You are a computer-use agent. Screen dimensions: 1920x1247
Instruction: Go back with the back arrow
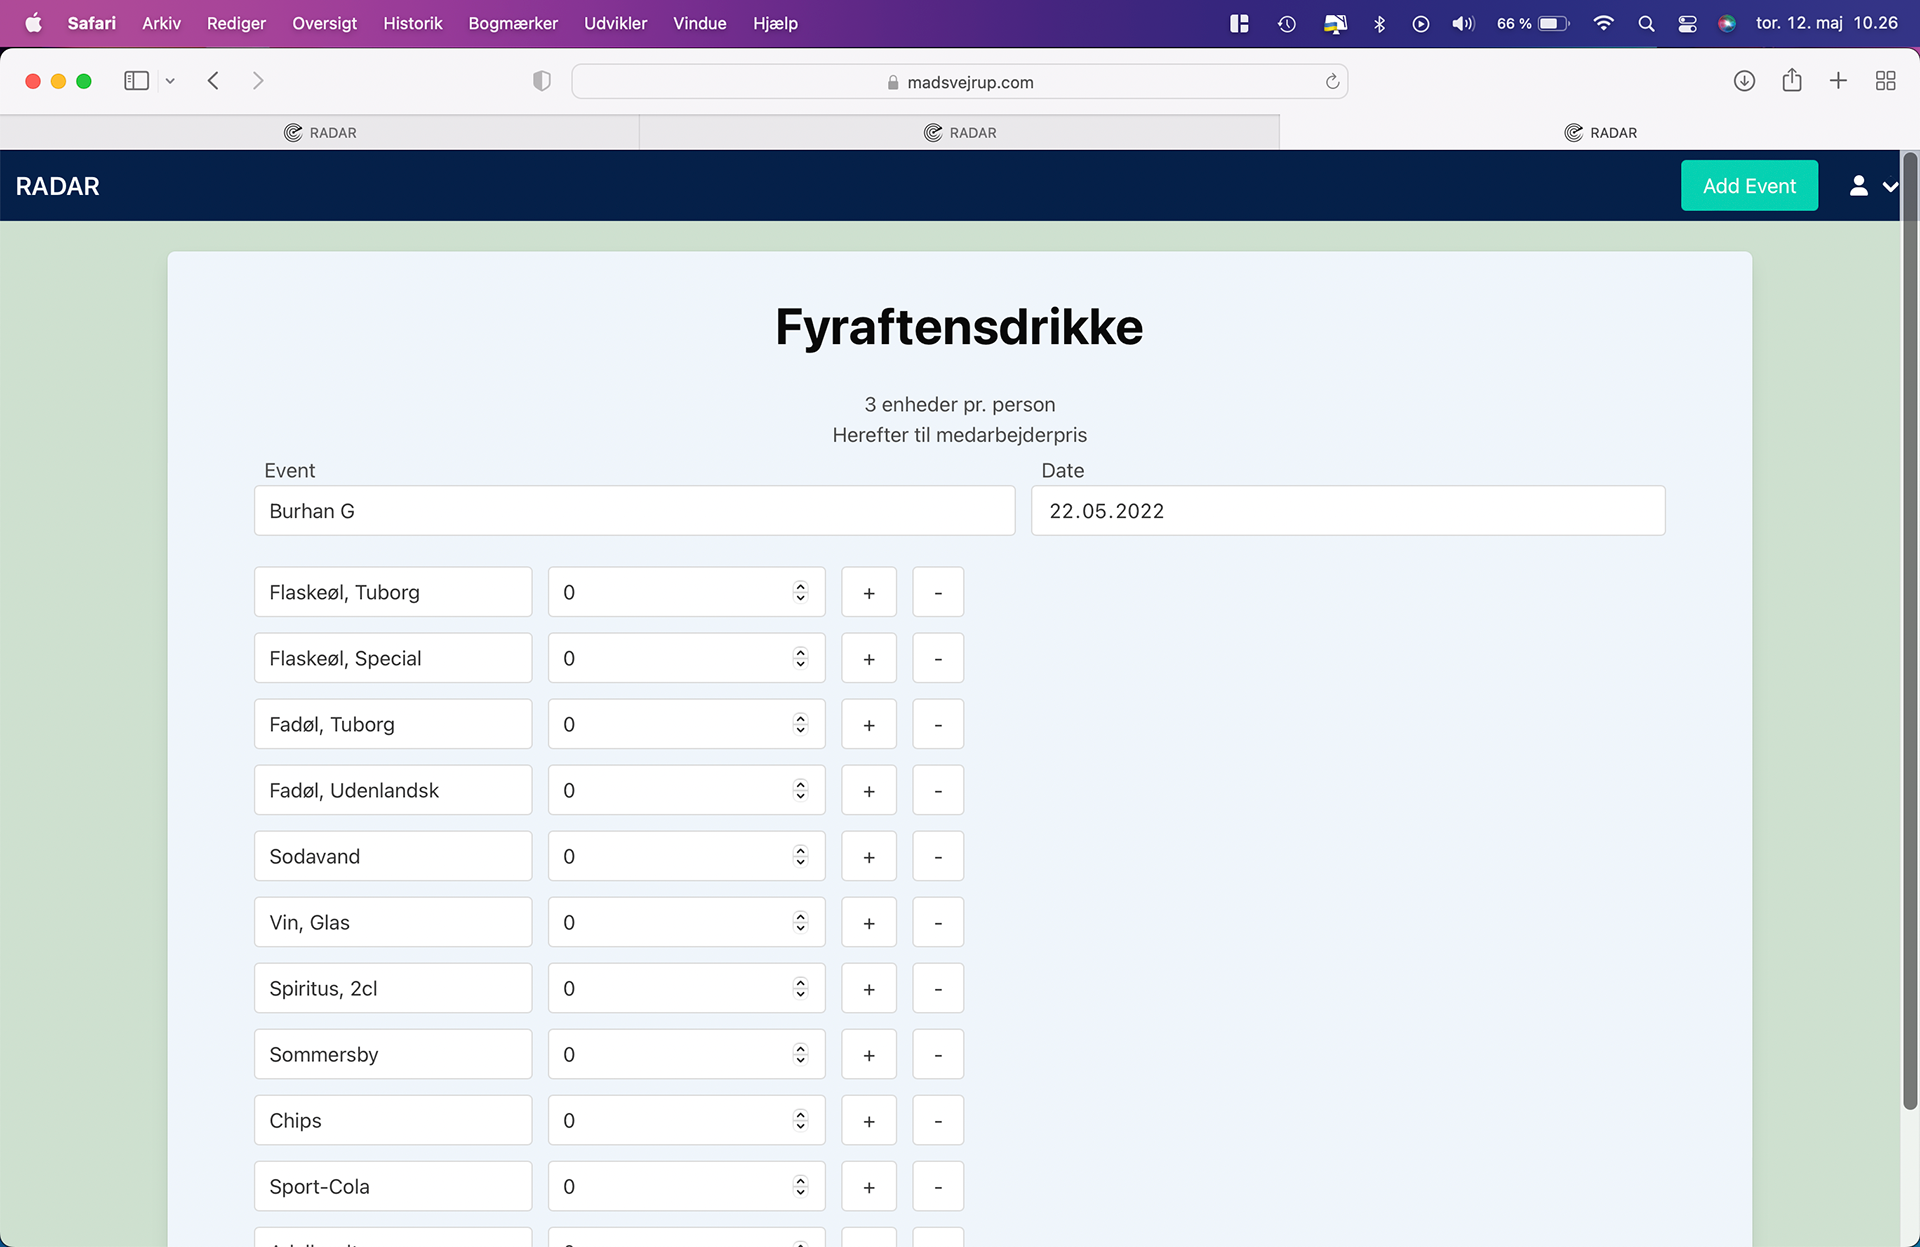pyautogui.click(x=213, y=81)
